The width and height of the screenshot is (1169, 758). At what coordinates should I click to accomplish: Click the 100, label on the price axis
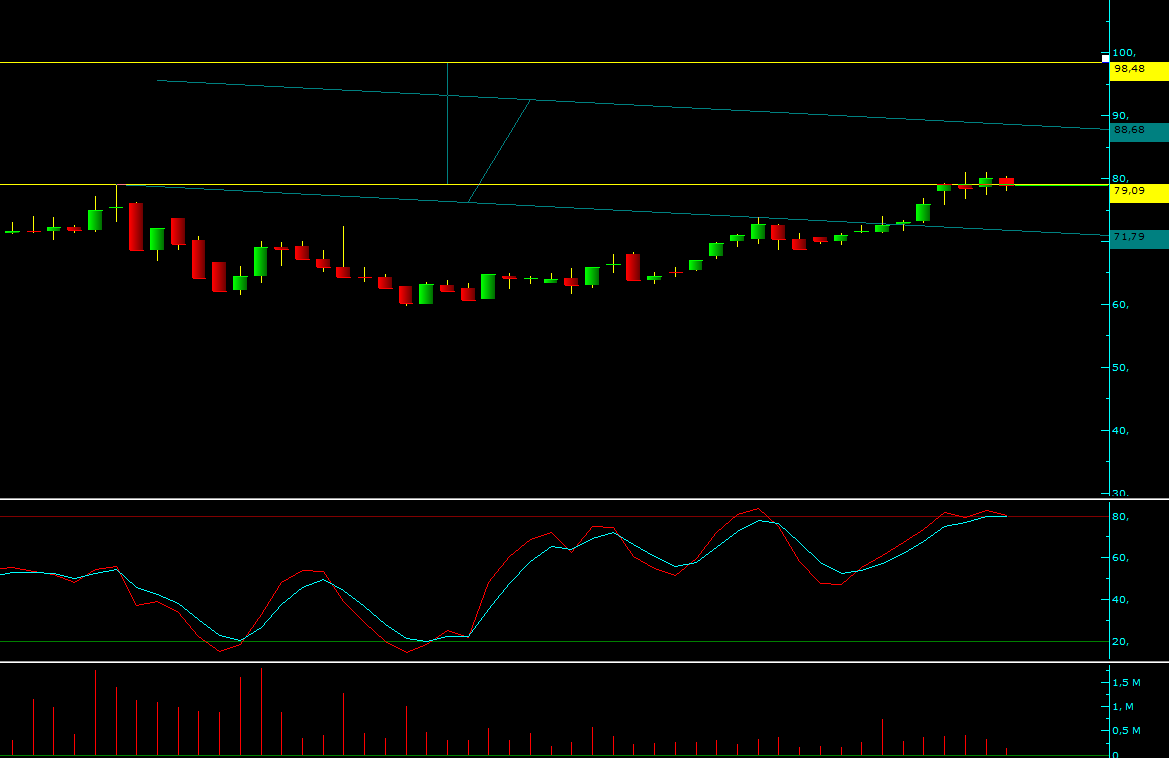click(1124, 53)
